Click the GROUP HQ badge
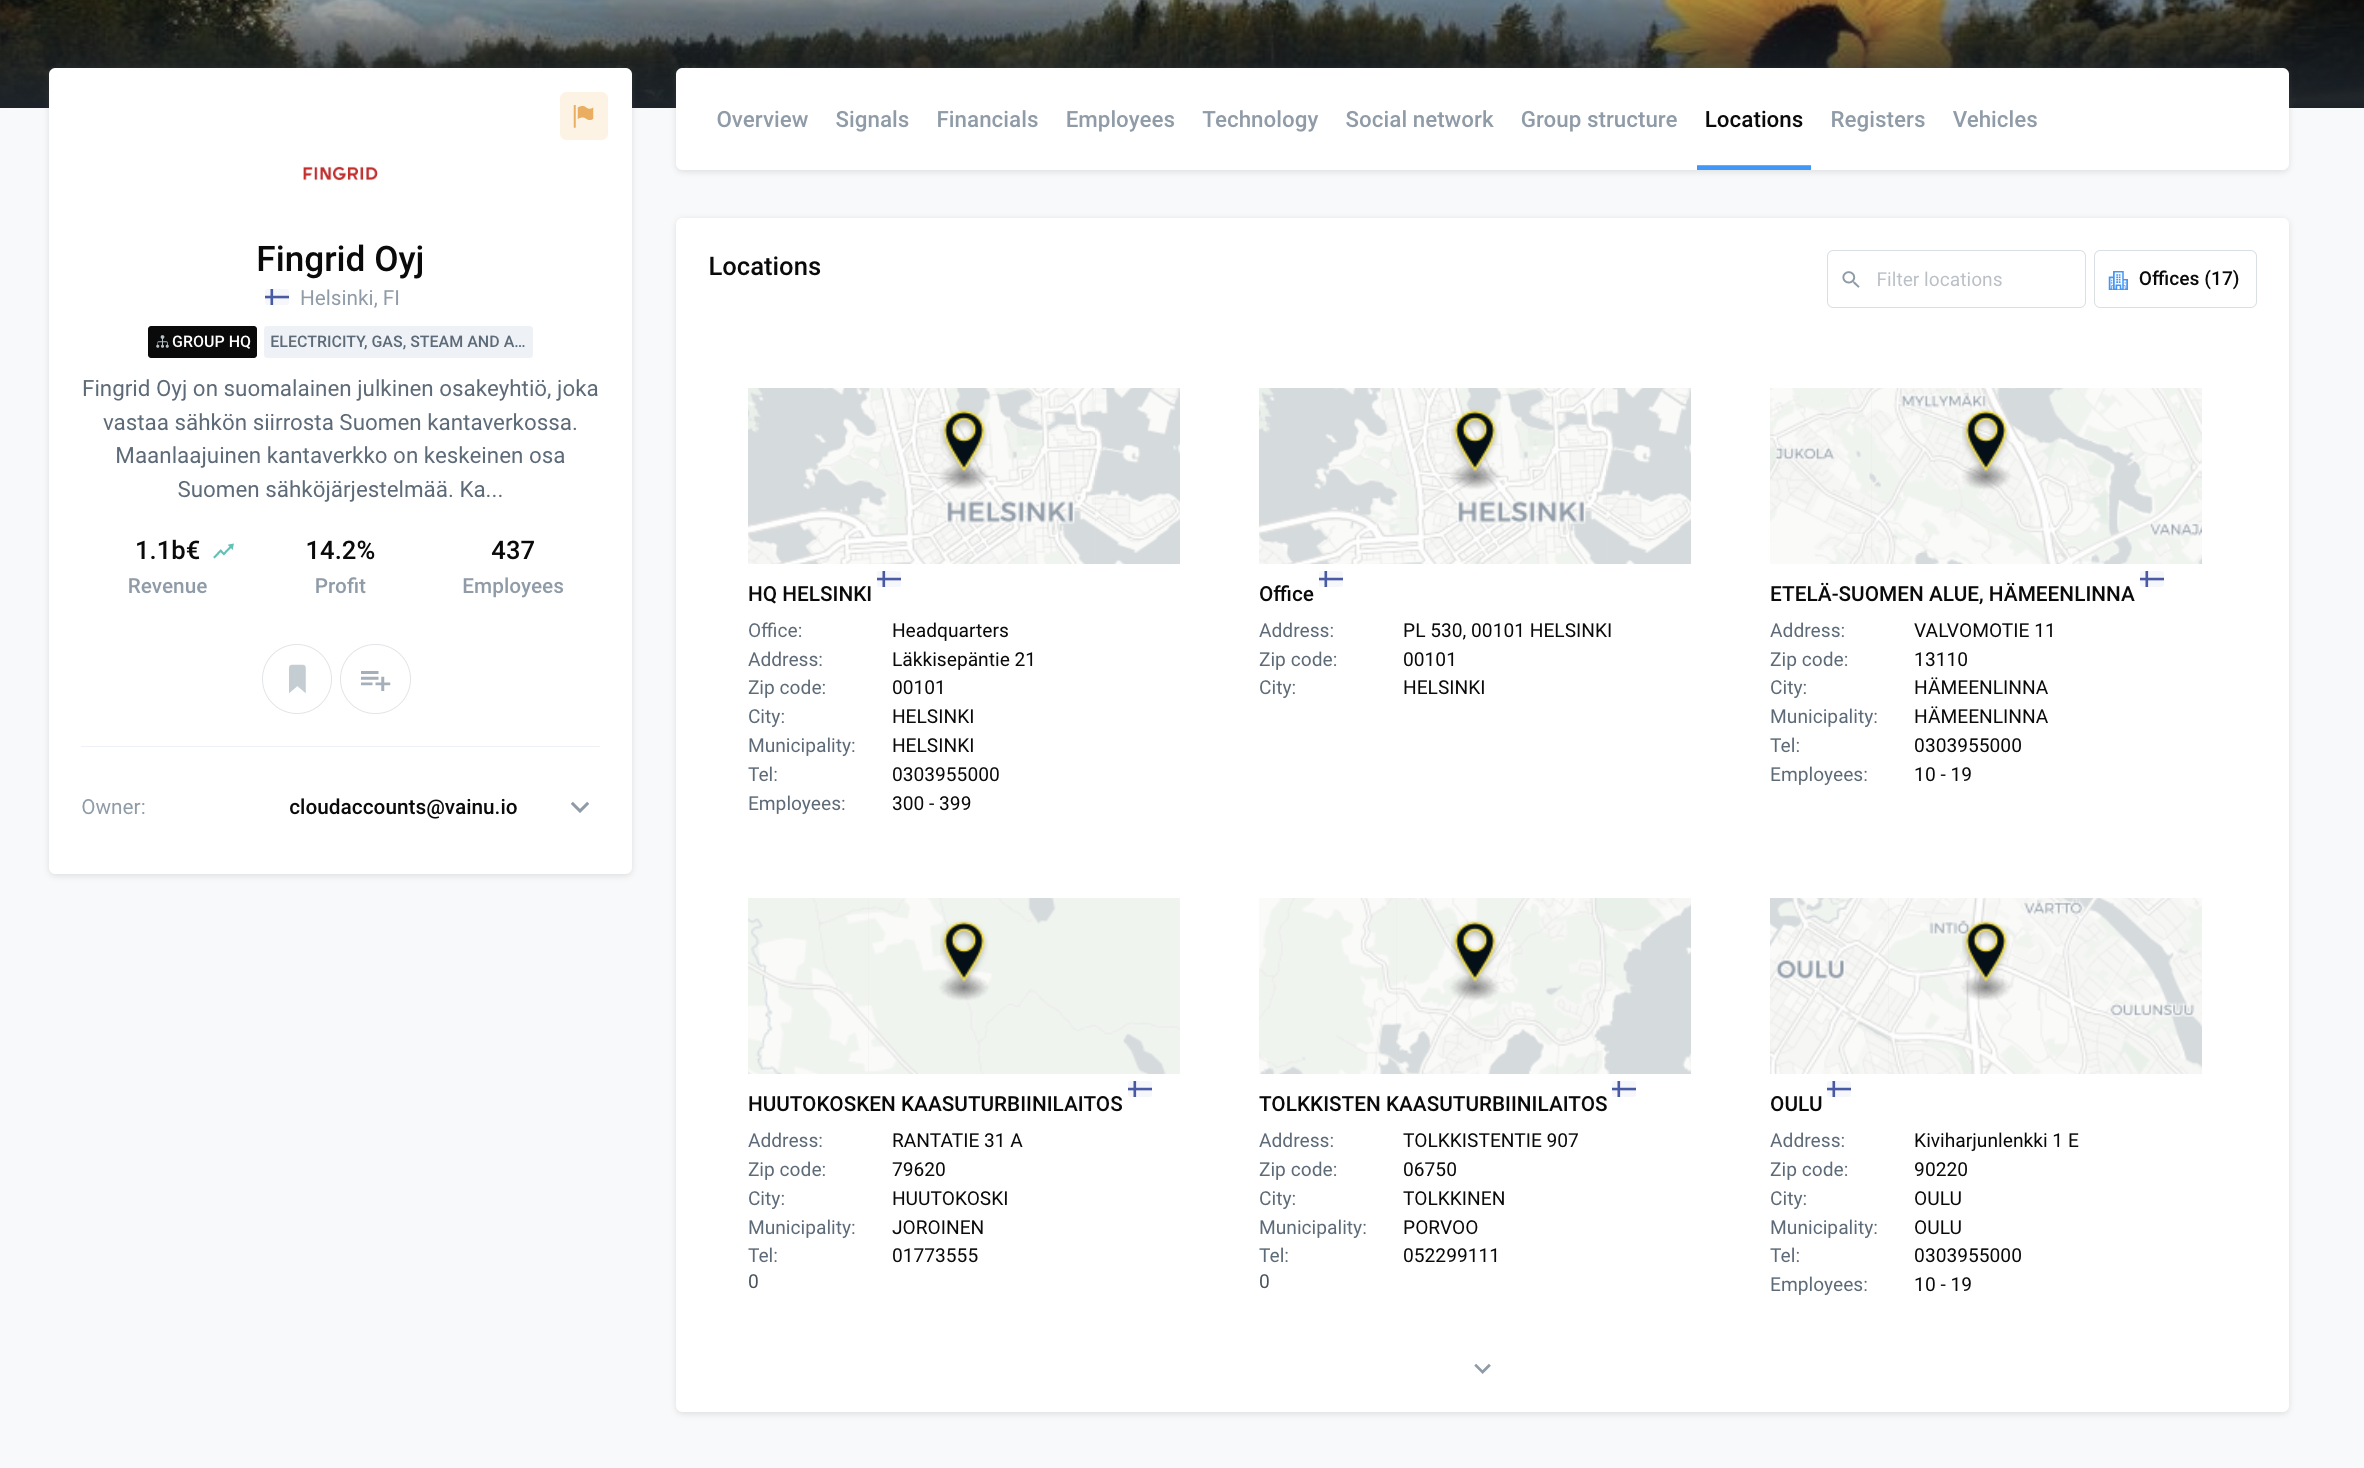The image size is (2364, 1468). pyautogui.click(x=203, y=342)
